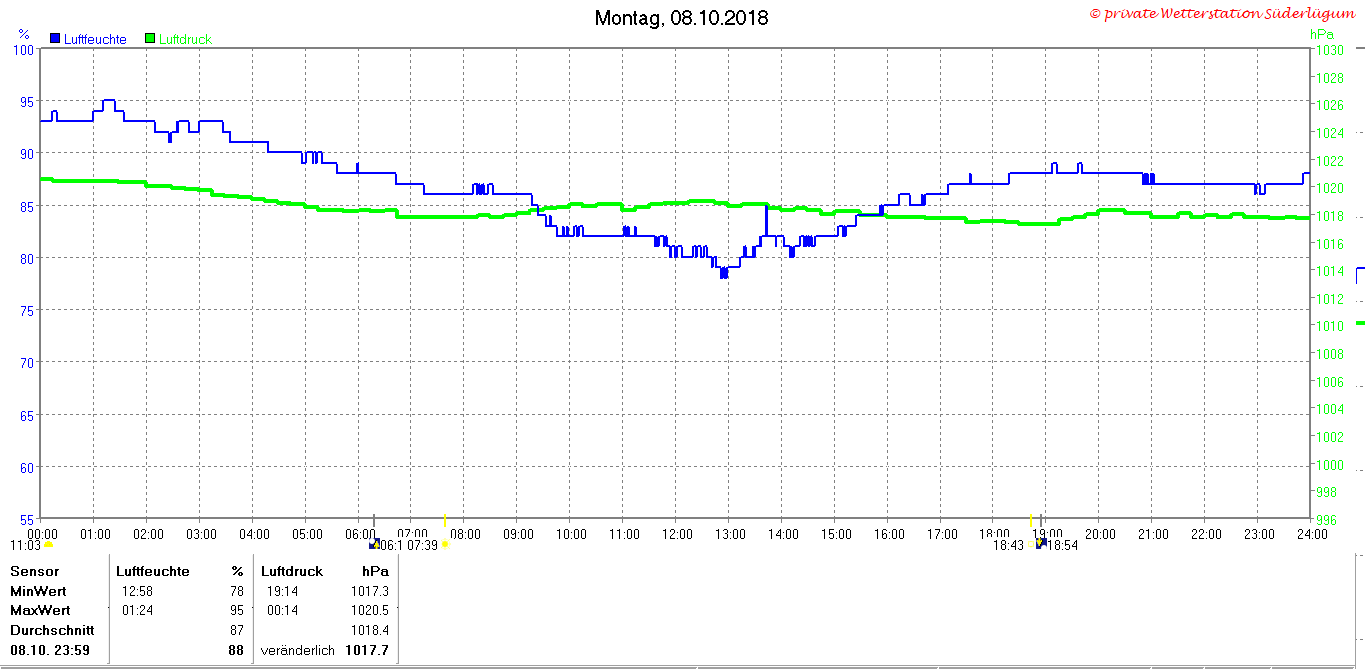Select the MaxWert row label
1366x669 pixels.
click(38, 610)
